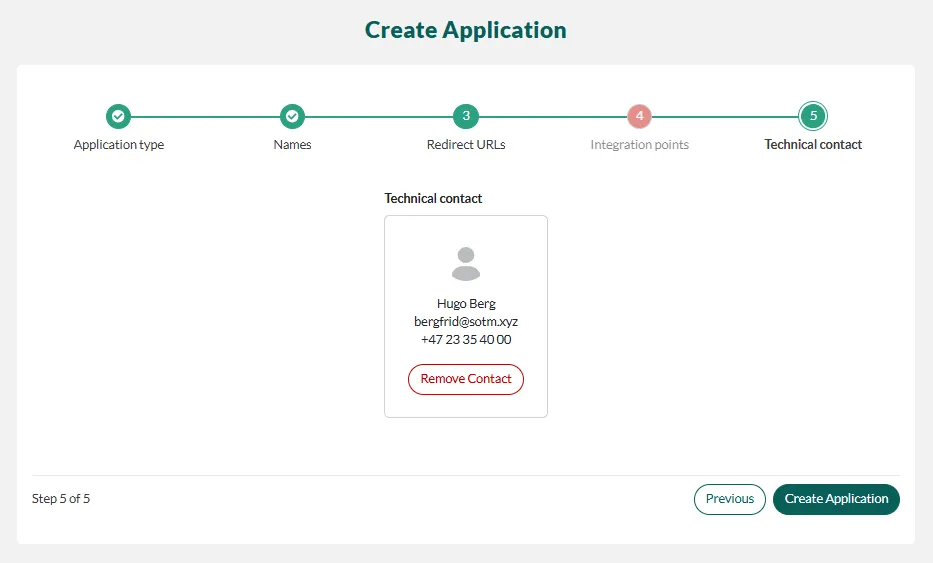Select the Technical contact step label

(x=813, y=145)
